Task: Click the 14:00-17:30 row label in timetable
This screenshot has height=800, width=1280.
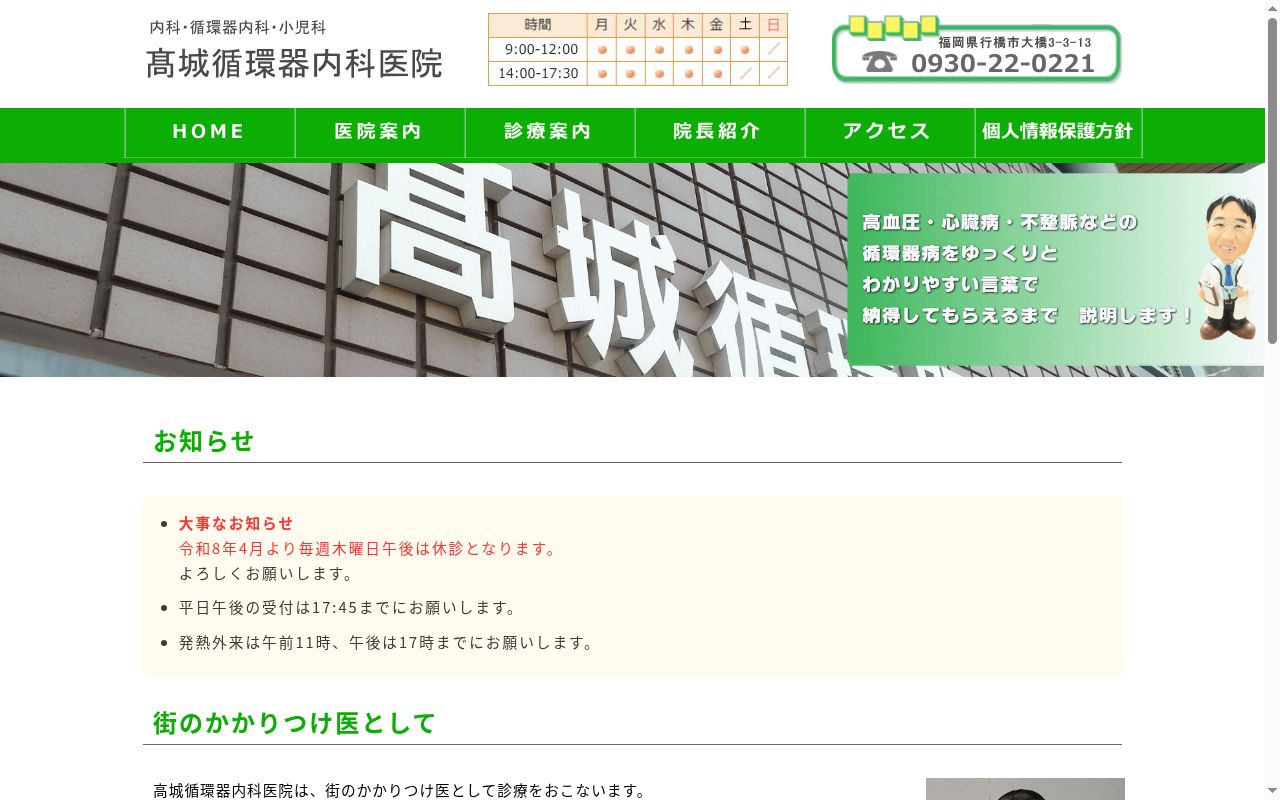Action: click(538, 73)
